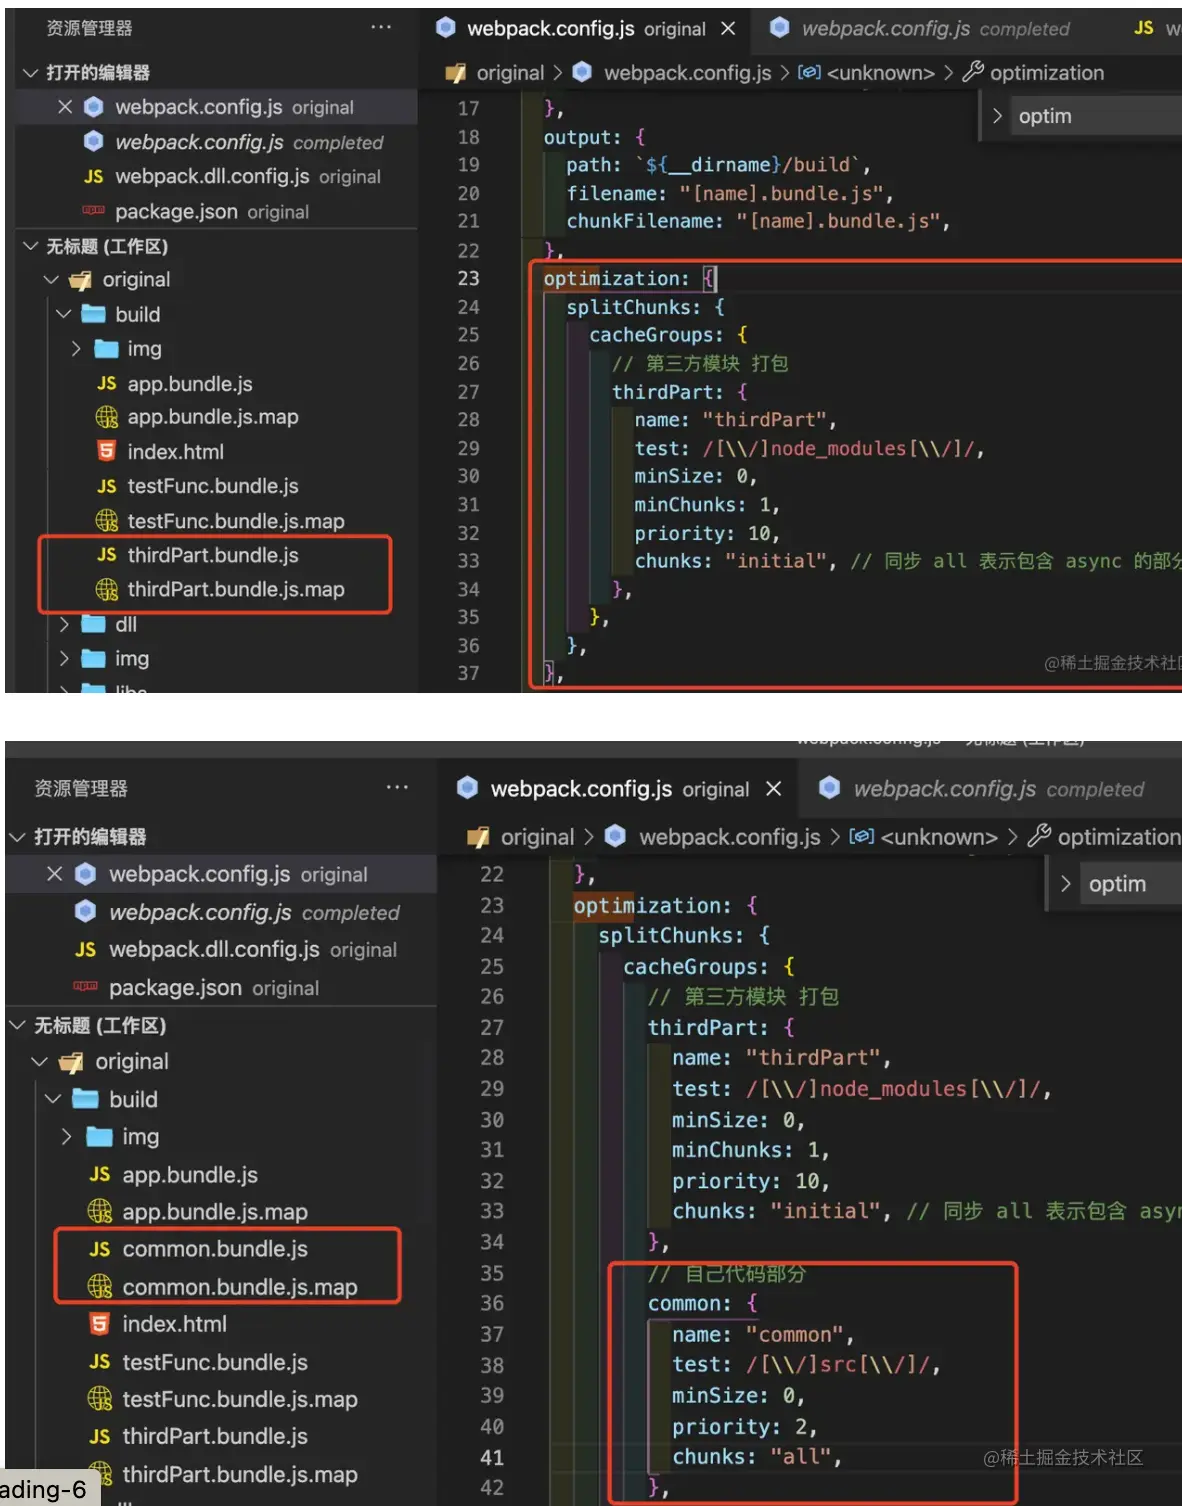Click original breadcrumb in bottom screenshot
This screenshot has height=1506, width=1182.
[x=537, y=837]
